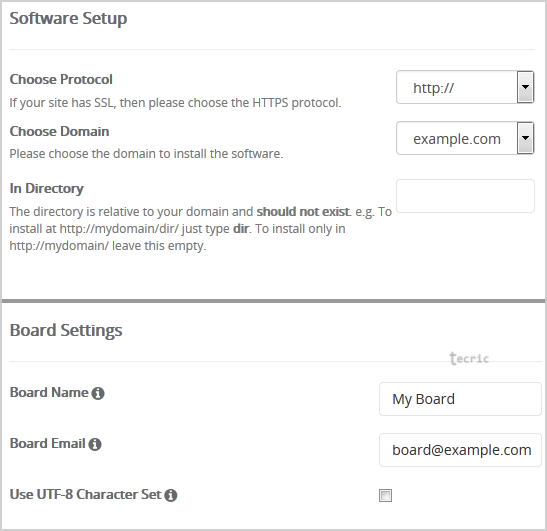This screenshot has width=547, height=531.
Task: Click the Choose Protocol label
Action: click(x=61, y=80)
